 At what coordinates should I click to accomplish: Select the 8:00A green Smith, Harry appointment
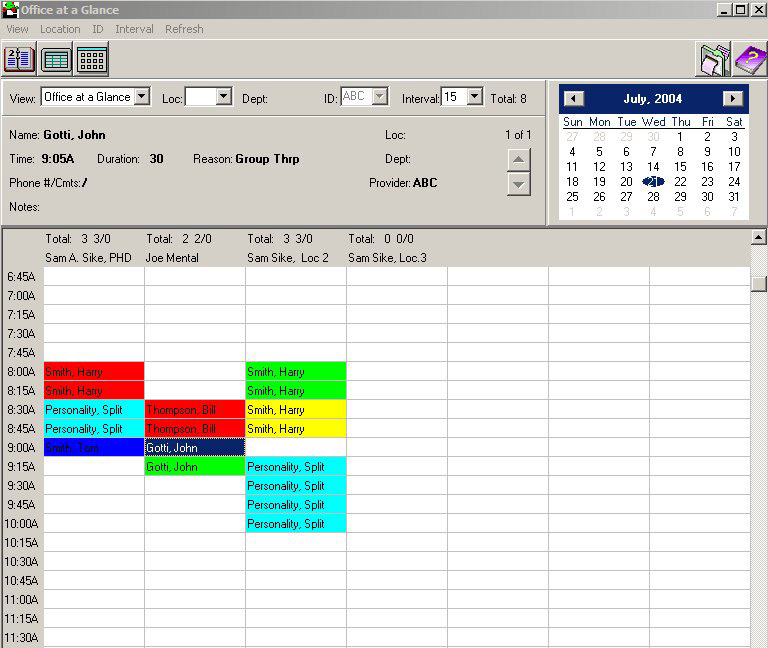click(296, 372)
